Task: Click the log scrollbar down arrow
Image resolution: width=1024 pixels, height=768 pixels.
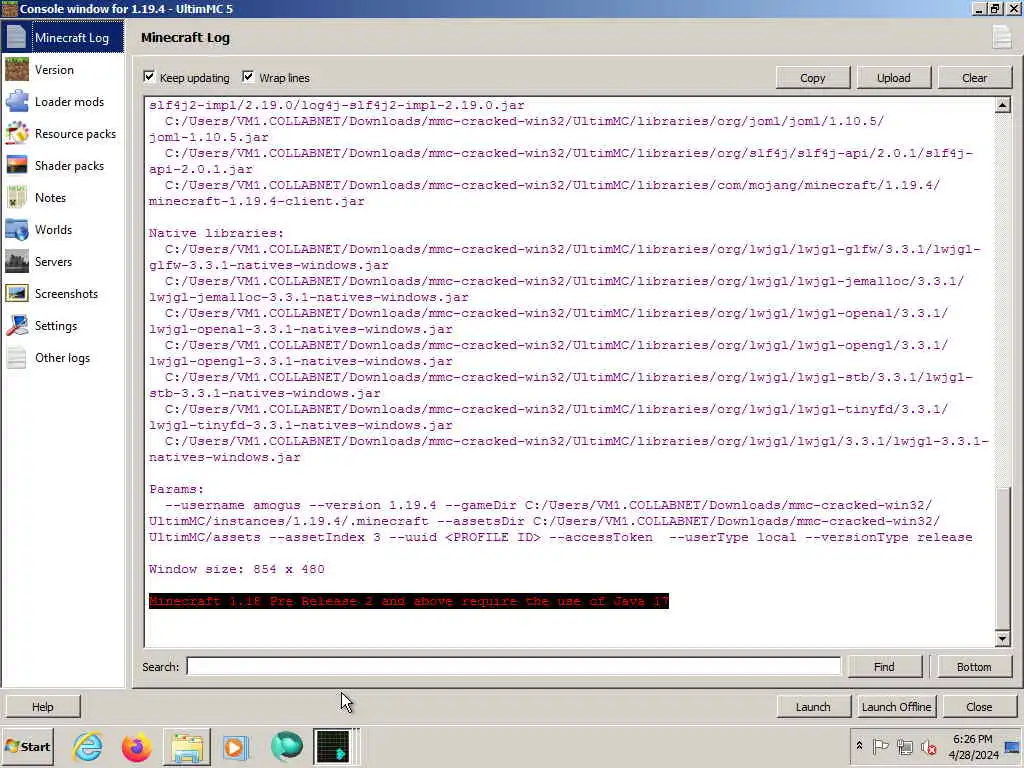Action: click(x=1002, y=639)
